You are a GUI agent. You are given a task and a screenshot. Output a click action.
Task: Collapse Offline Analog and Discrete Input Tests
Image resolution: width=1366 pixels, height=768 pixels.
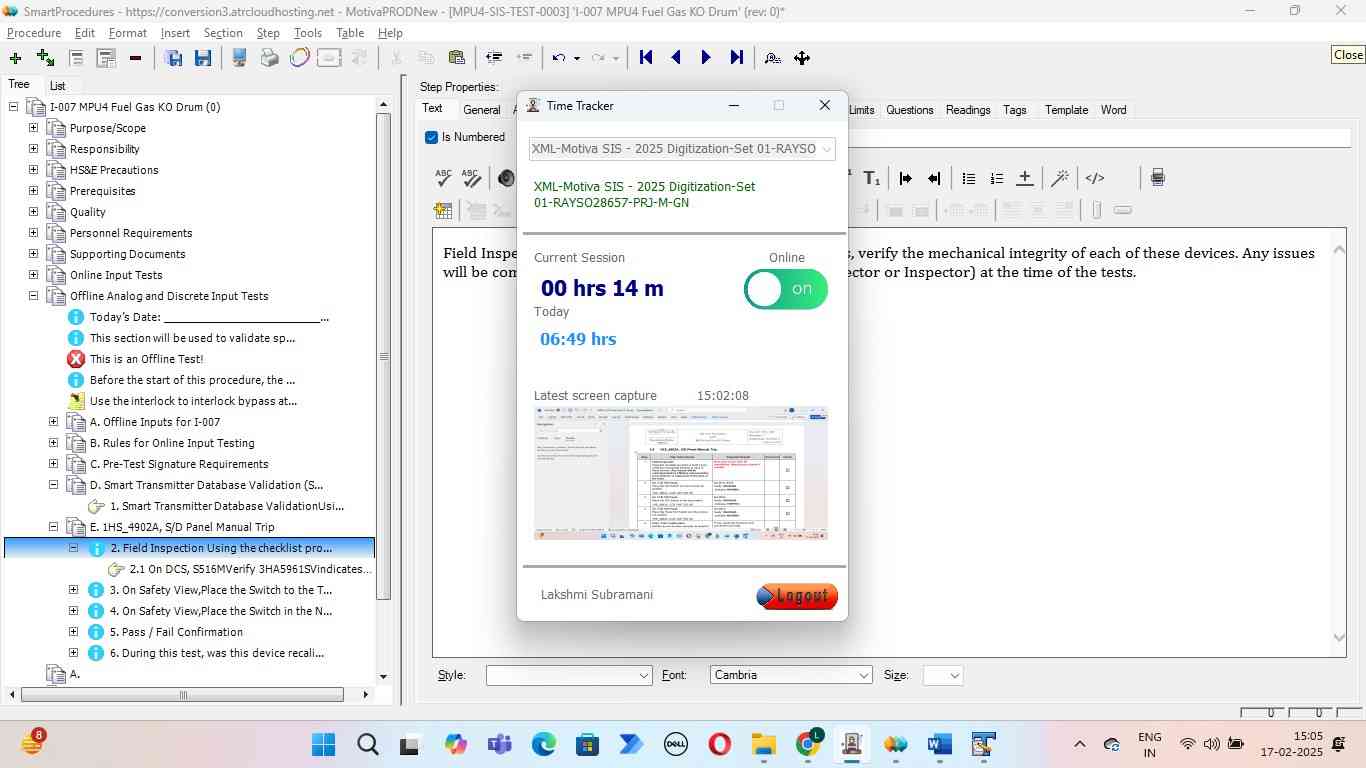(34, 296)
